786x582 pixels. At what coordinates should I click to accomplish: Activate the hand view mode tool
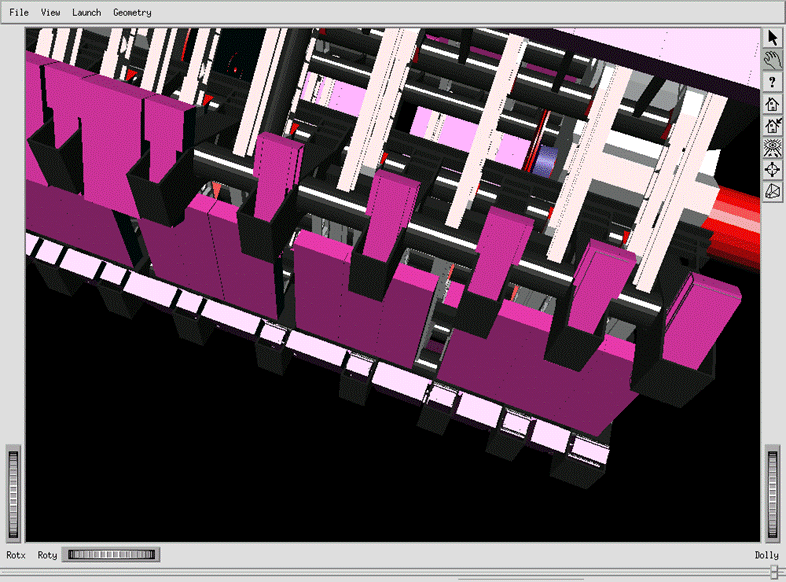click(773, 60)
